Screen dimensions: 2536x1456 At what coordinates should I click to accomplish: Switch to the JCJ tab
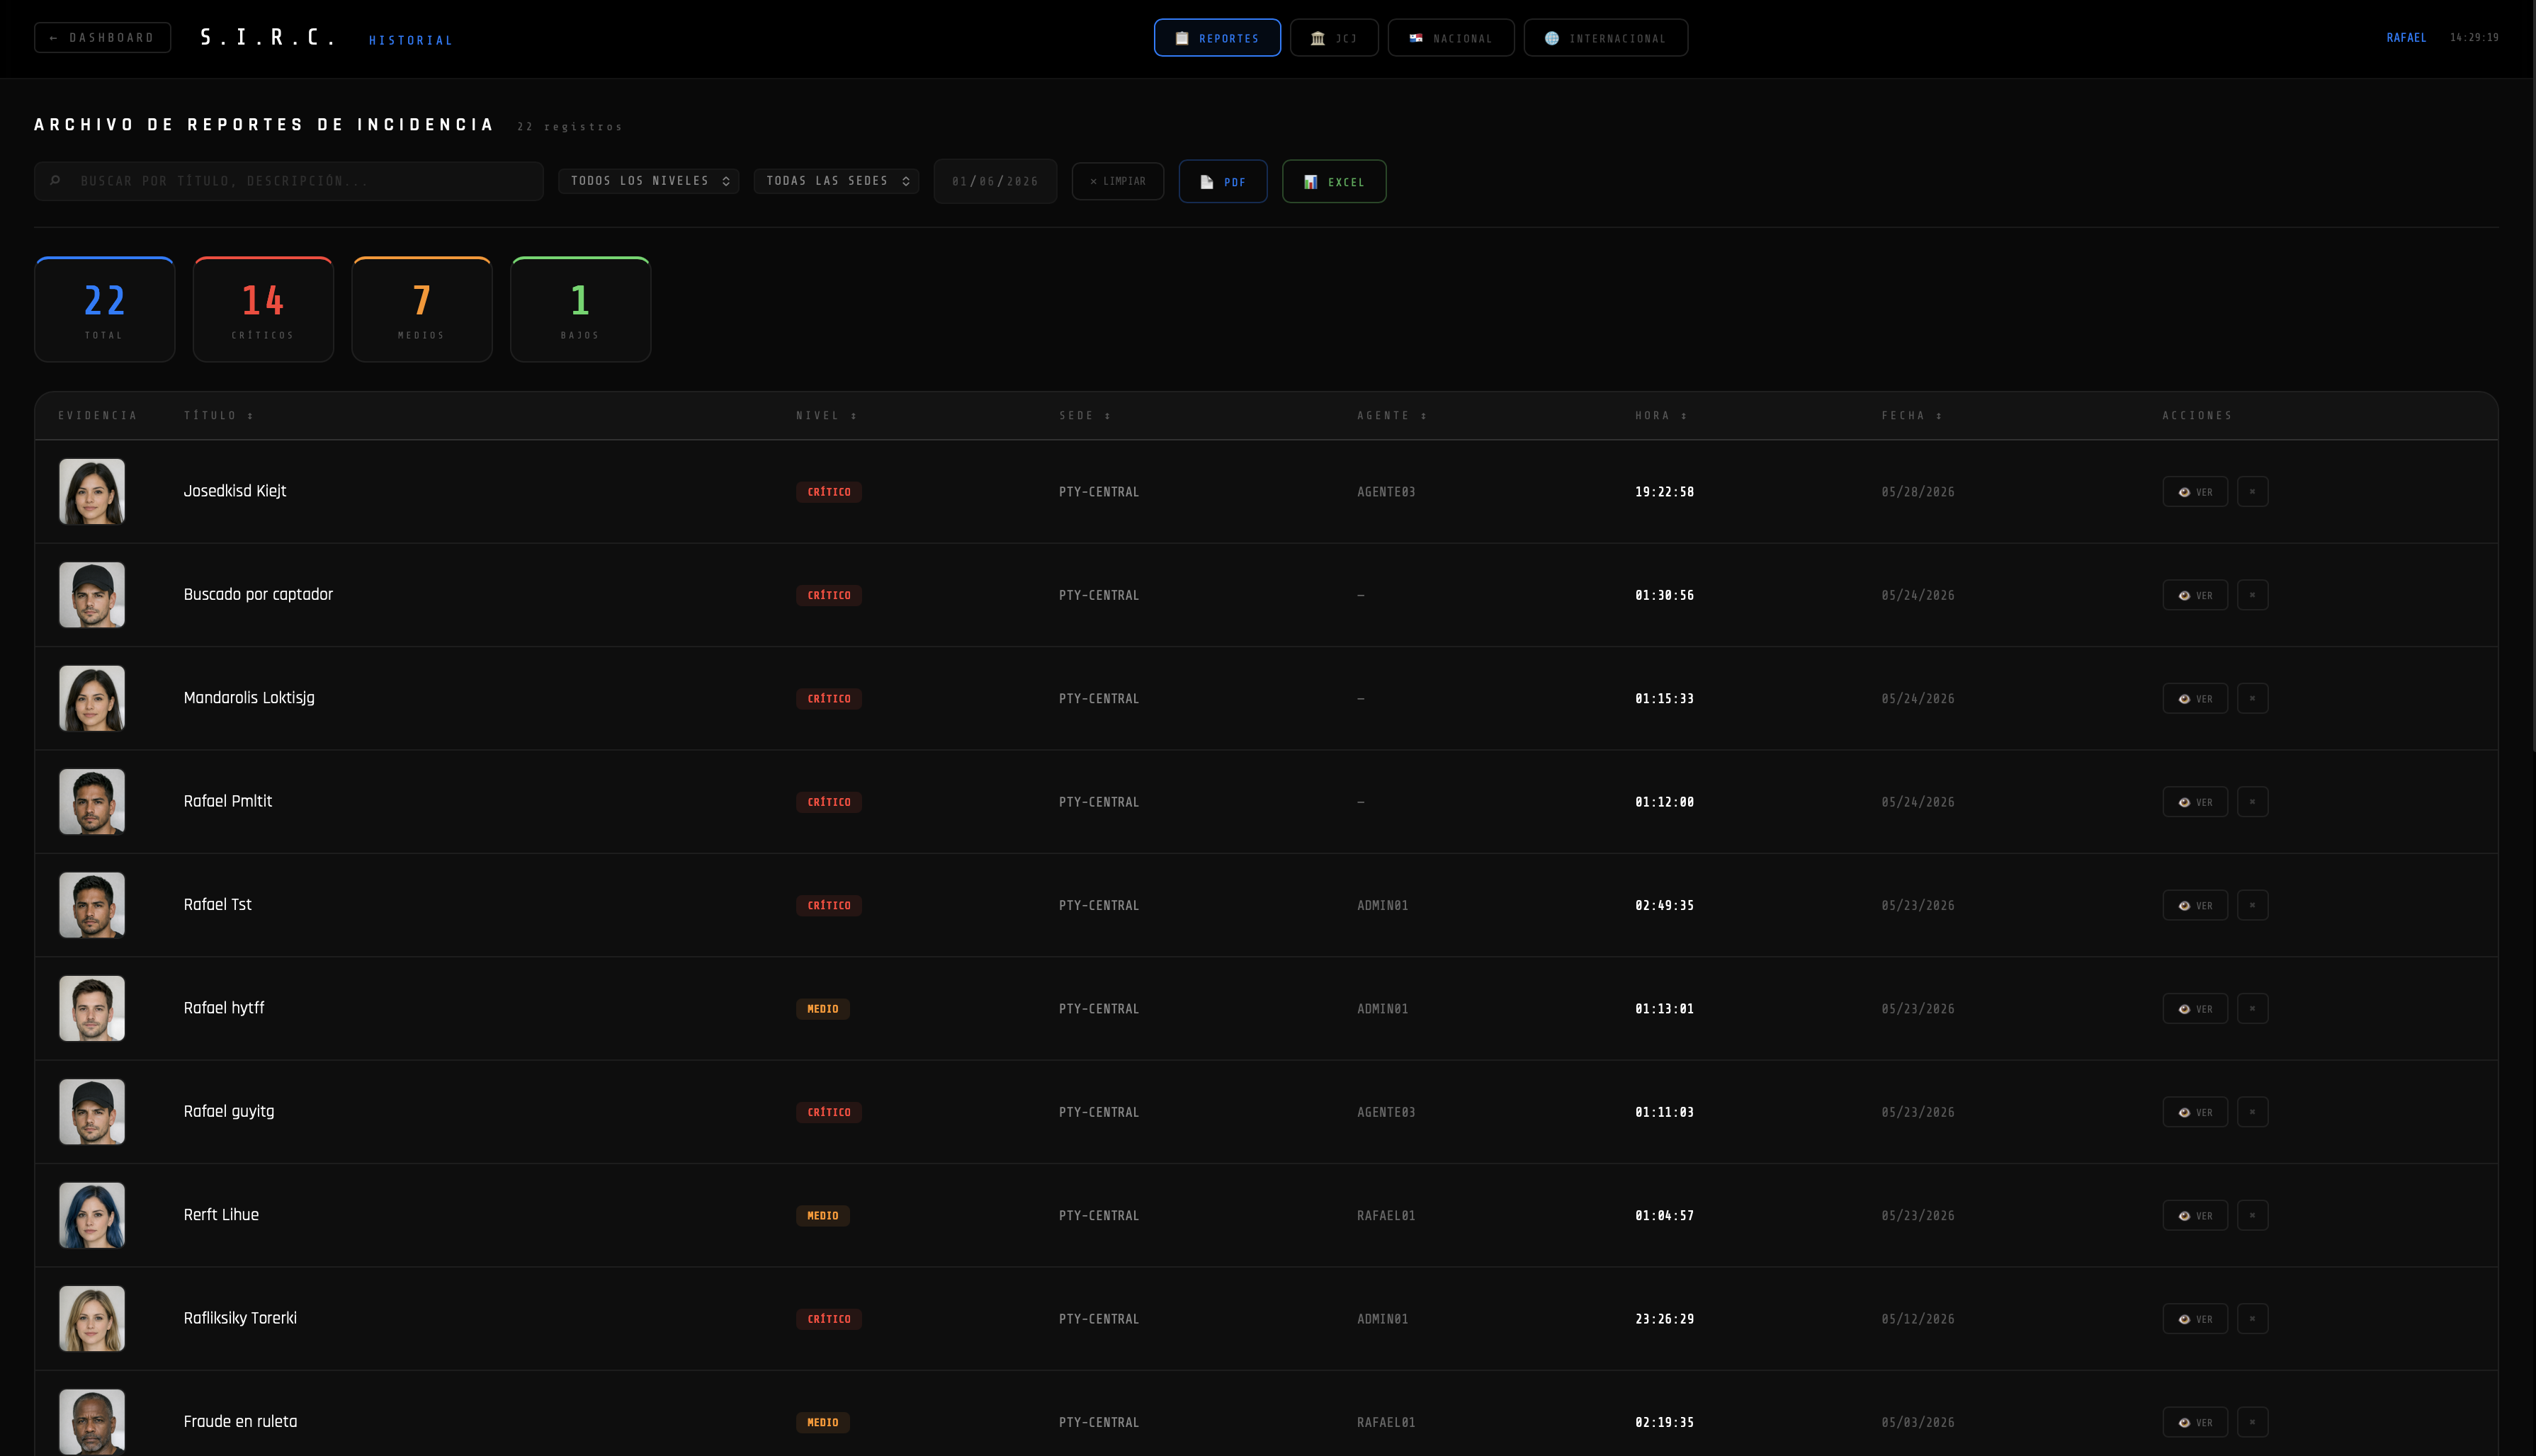point(1334,38)
